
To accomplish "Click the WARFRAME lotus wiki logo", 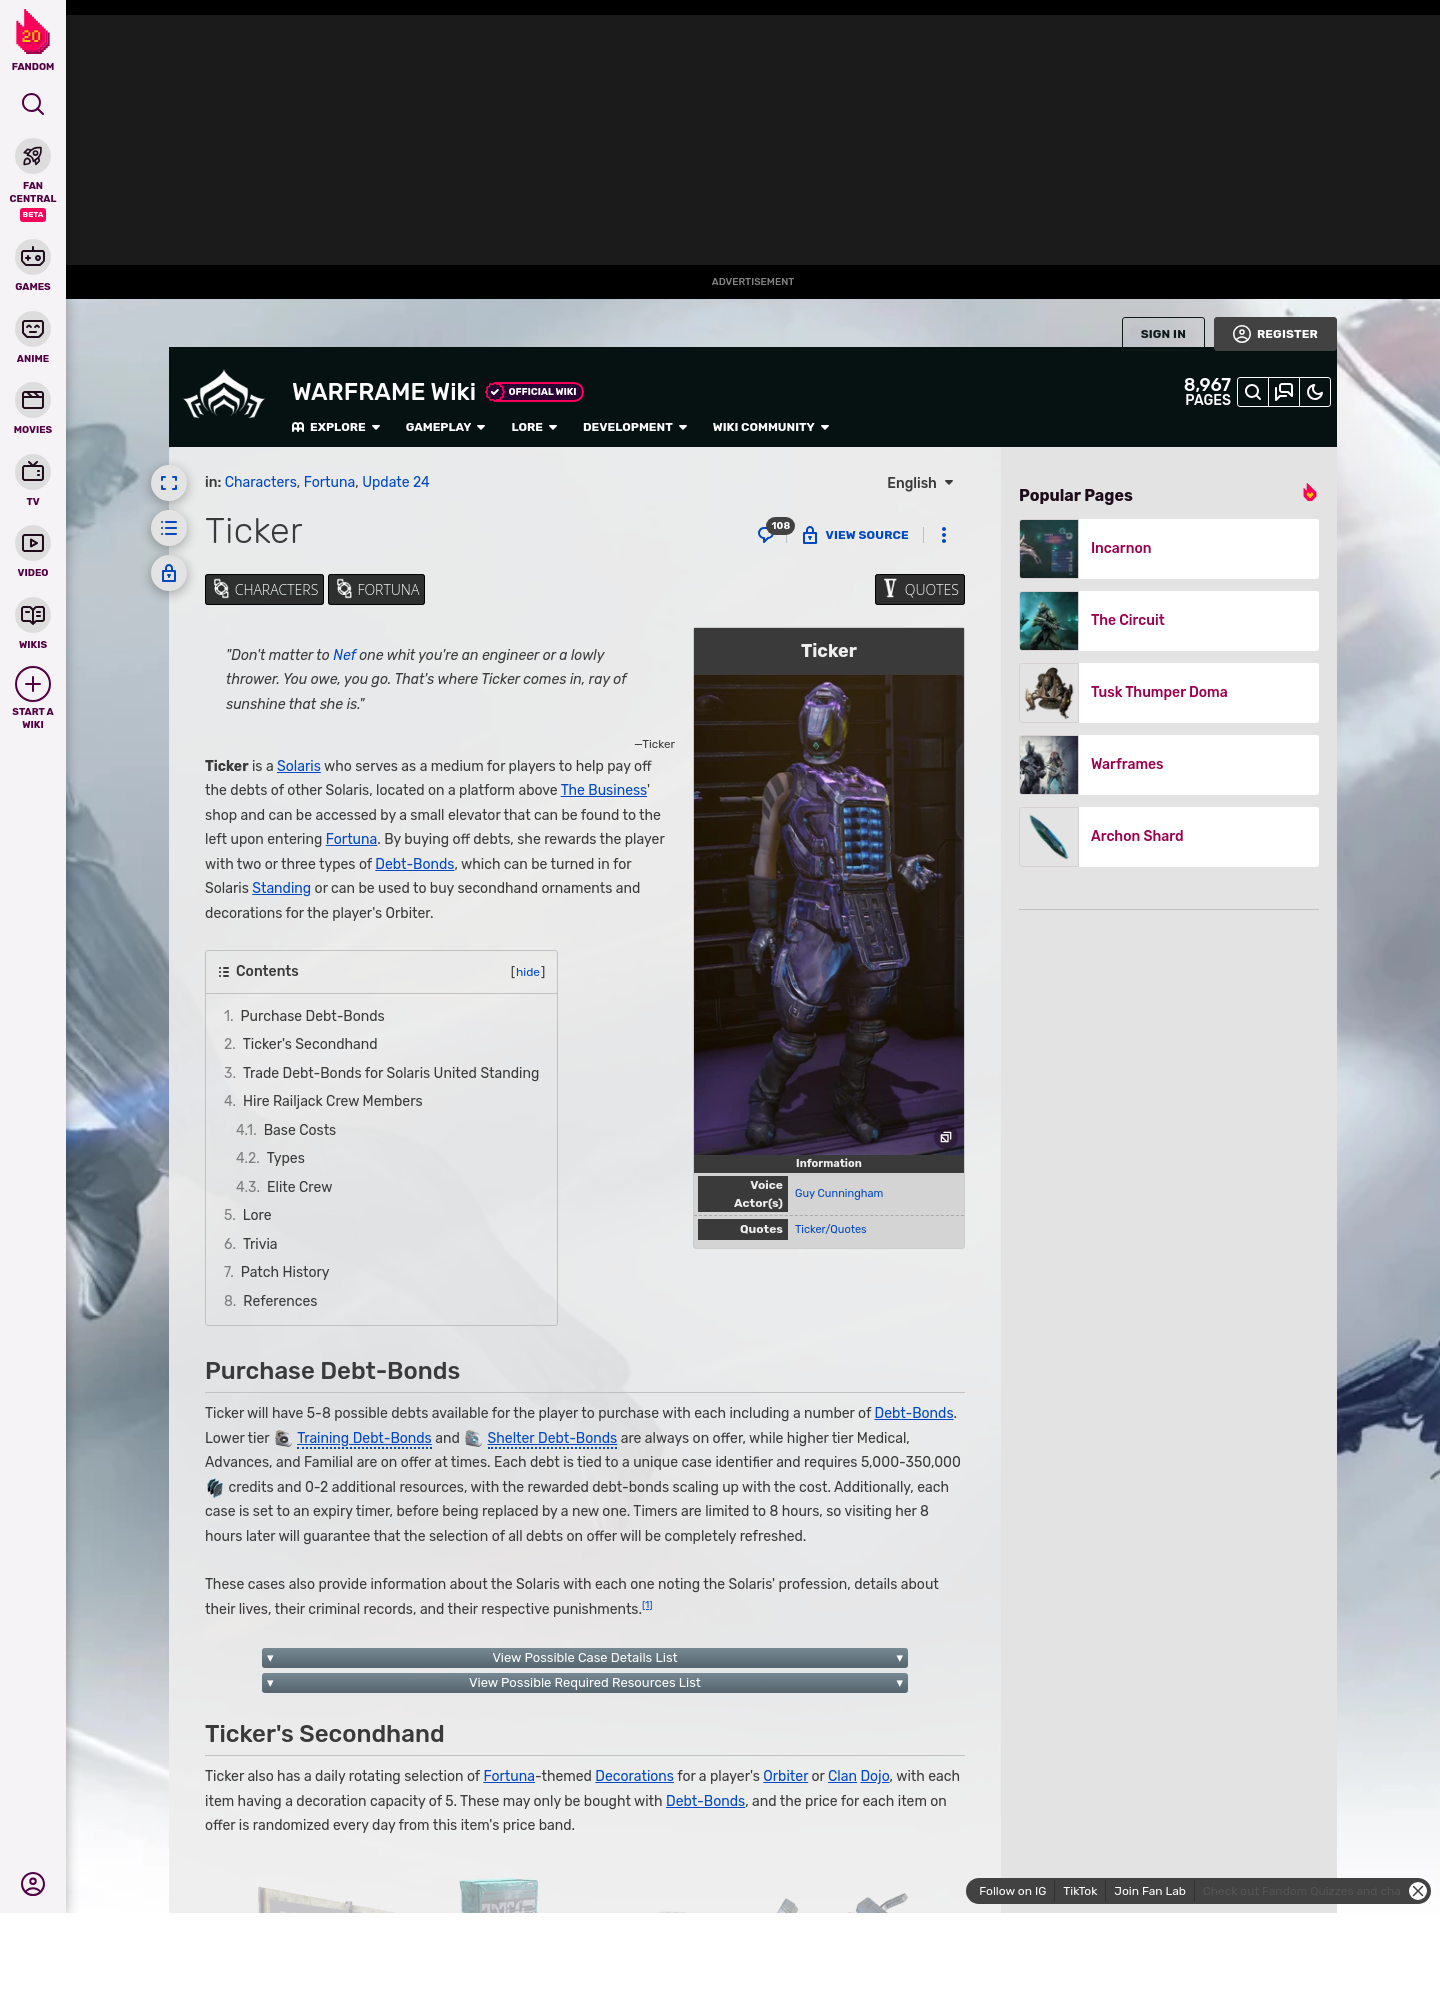I will click(225, 397).
